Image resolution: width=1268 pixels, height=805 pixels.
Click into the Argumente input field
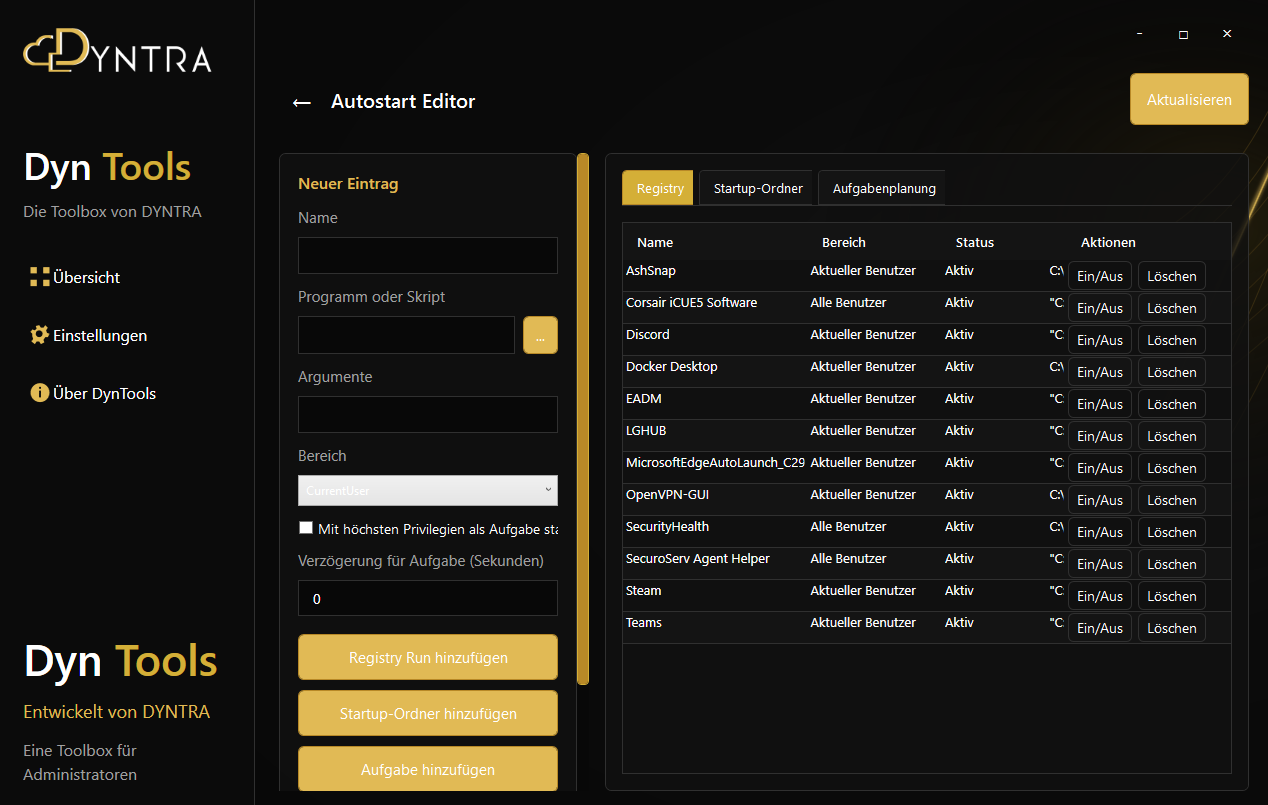pos(428,414)
